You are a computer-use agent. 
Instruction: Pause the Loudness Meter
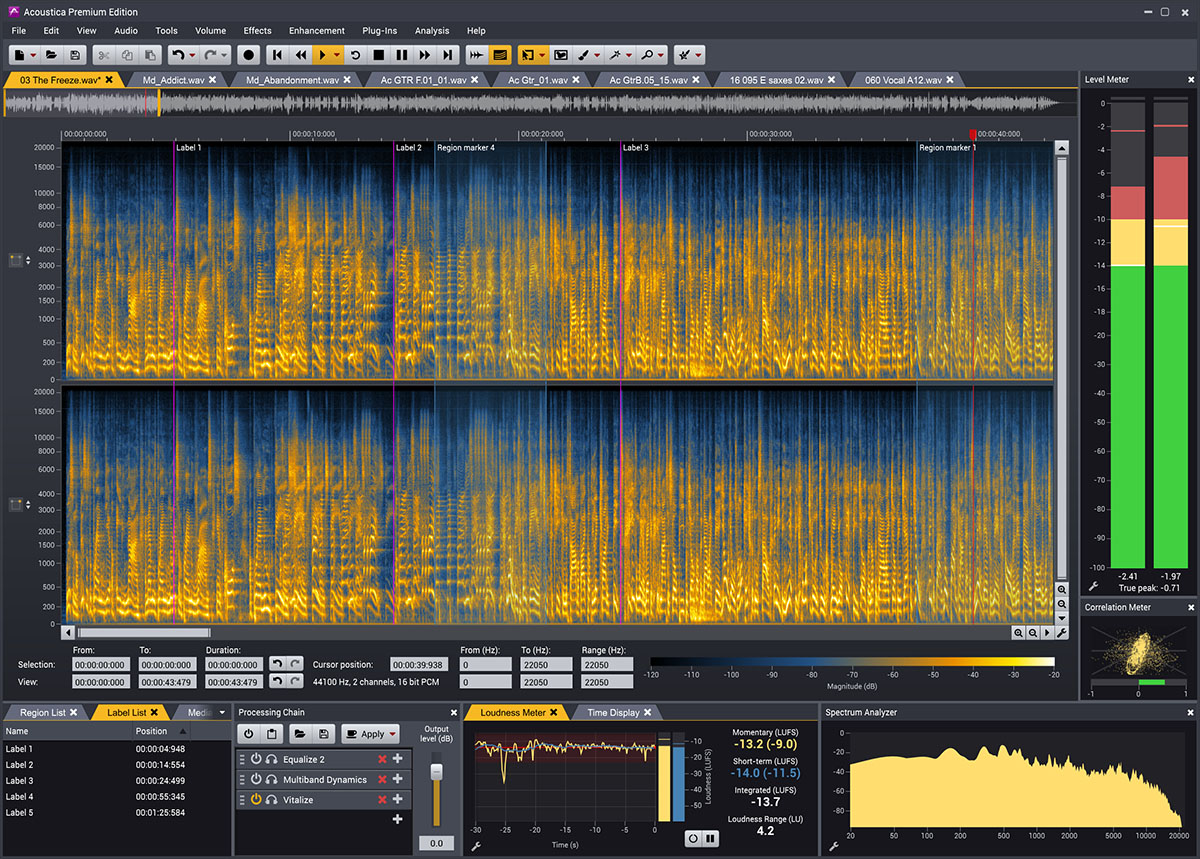(710, 838)
